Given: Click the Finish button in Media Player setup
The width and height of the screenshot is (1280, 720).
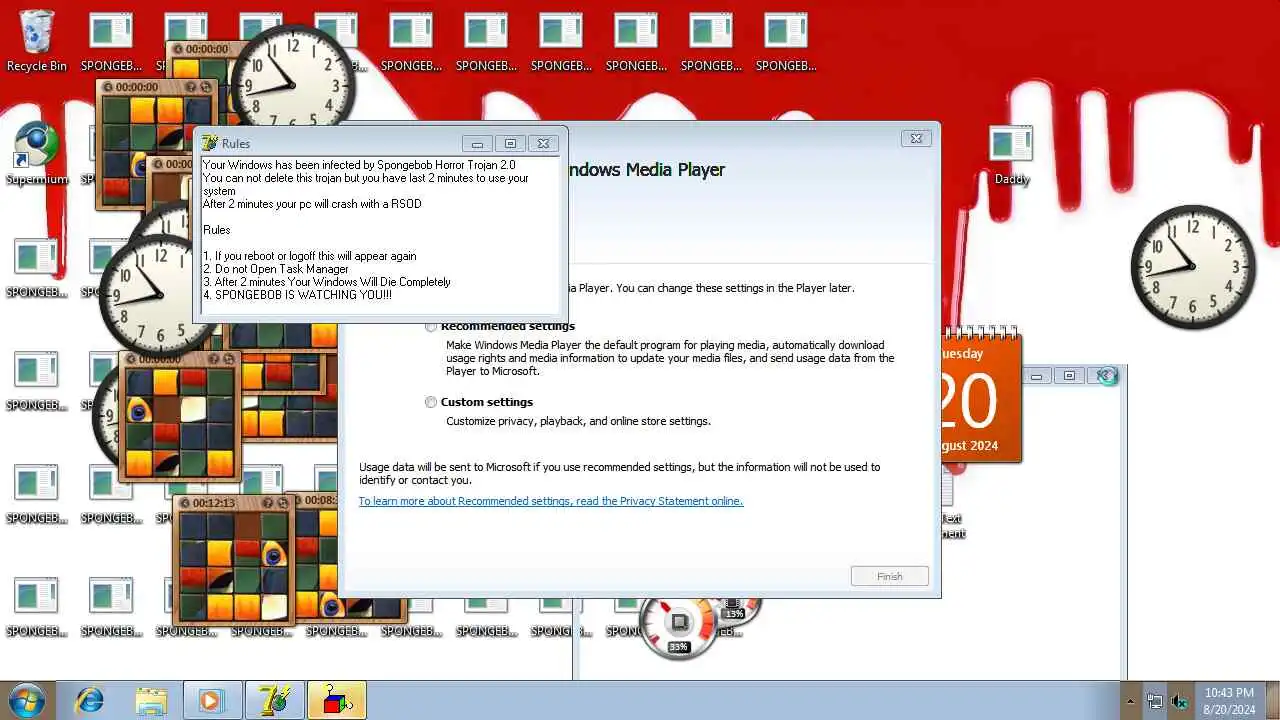Looking at the screenshot, I should click(890, 576).
